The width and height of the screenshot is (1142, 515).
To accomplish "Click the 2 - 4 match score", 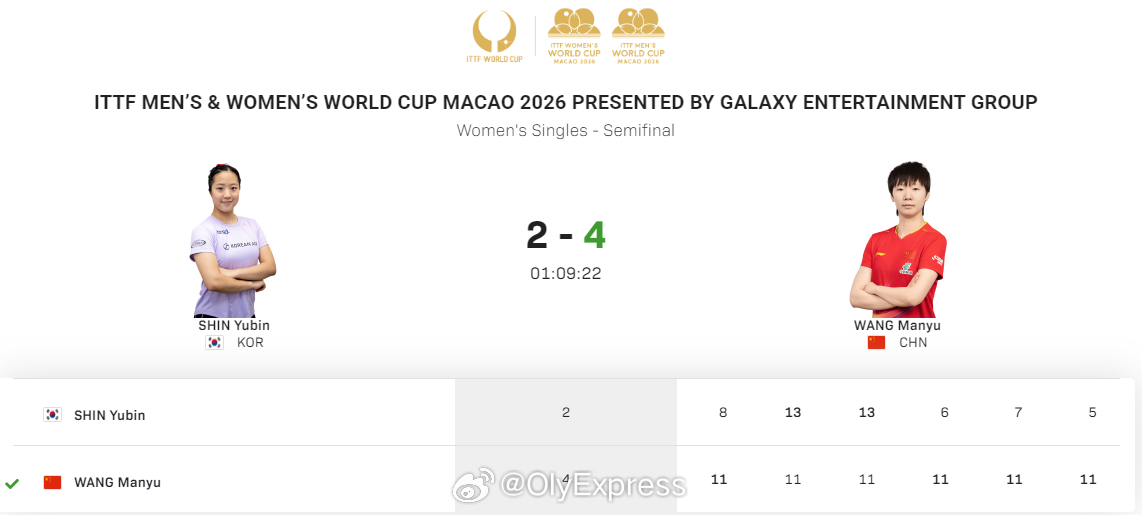I will tap(565, 235).
